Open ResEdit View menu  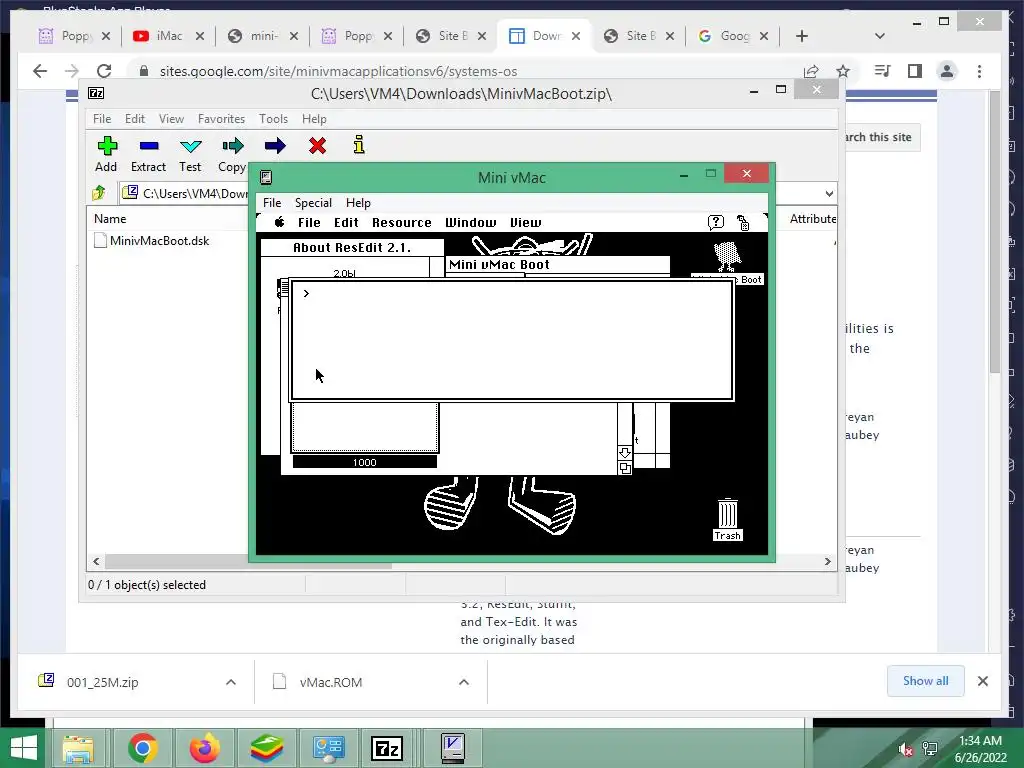point(526,223)
